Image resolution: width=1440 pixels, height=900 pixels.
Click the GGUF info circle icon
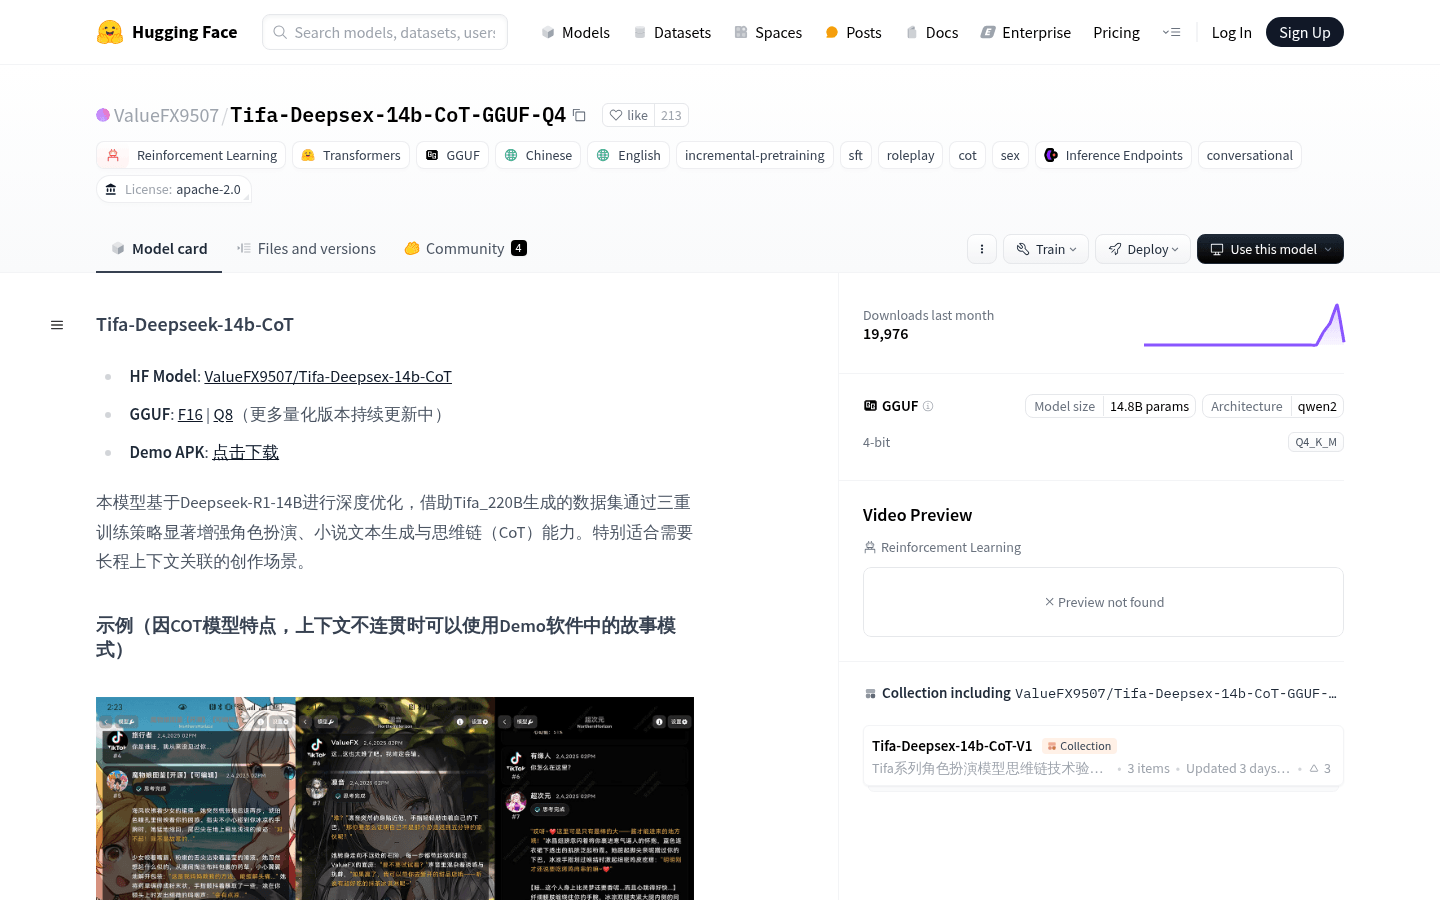pyautogui.click(x=928, y=406)
